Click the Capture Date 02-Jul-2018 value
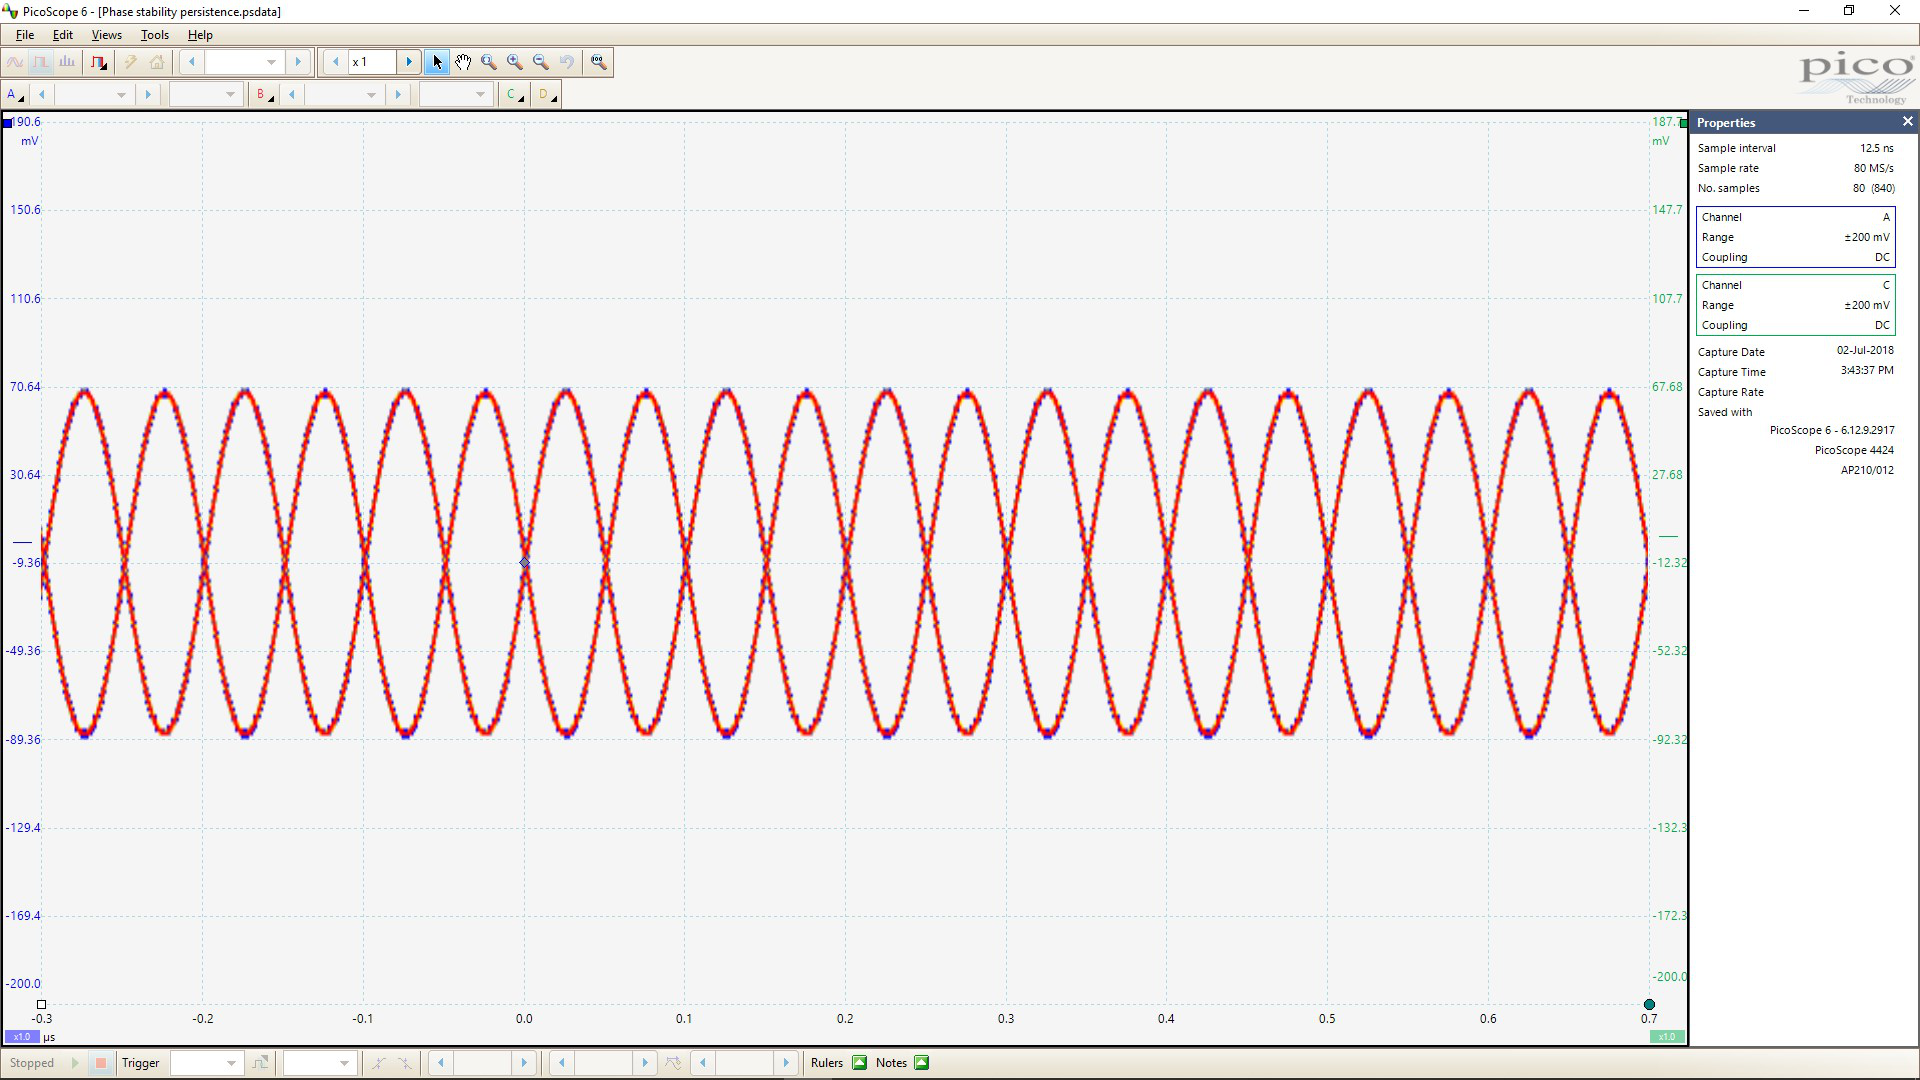This screenshot has width=1920, height=1080. click(x=1865, y=350)
